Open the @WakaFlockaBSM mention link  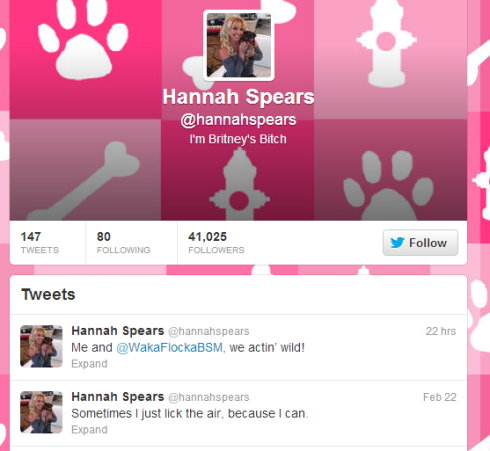pyautogui.click(x=169, y=348)
